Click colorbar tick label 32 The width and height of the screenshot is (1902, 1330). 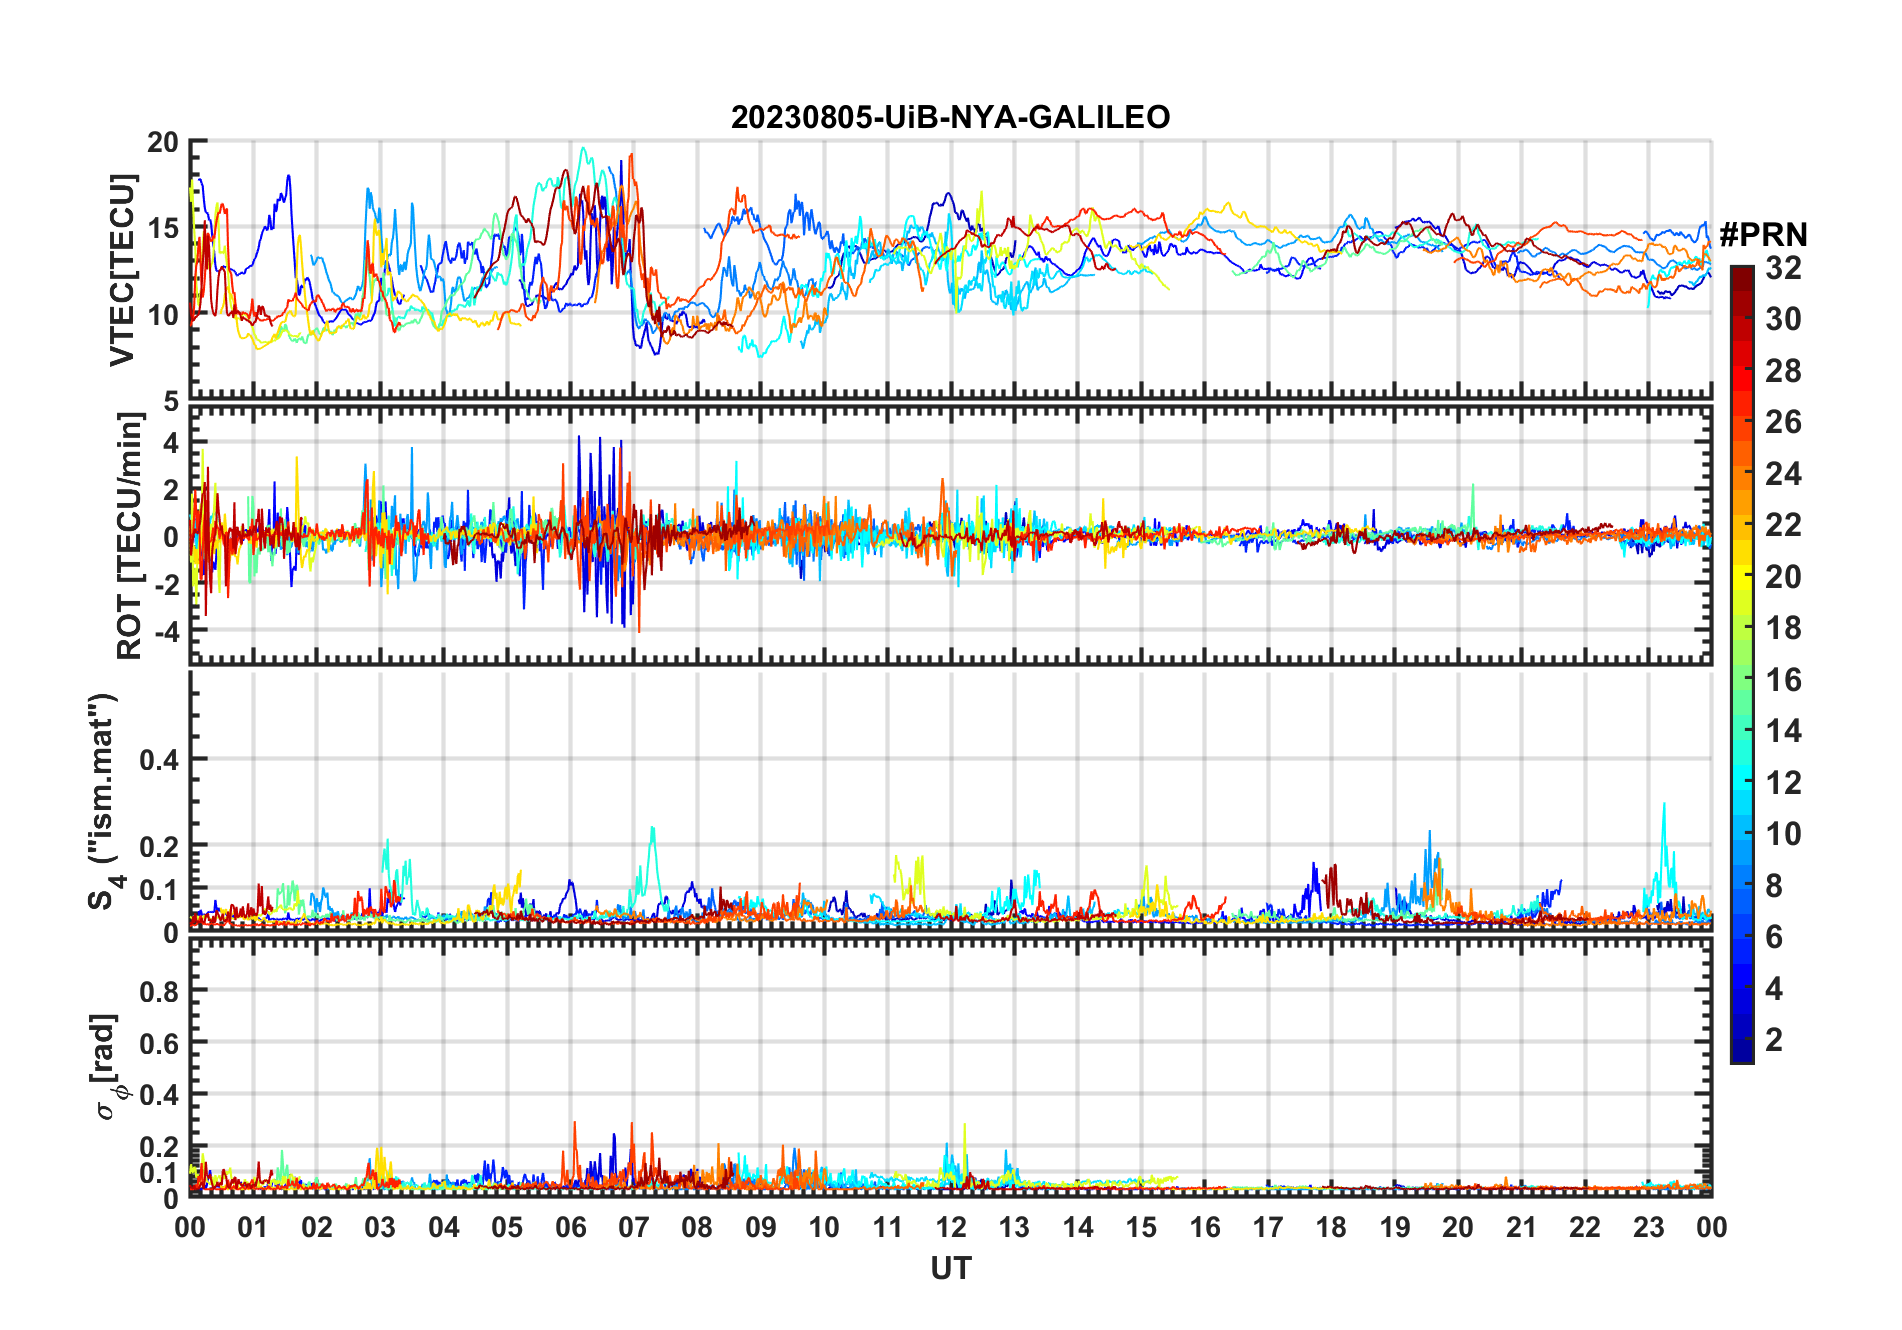1783,267
